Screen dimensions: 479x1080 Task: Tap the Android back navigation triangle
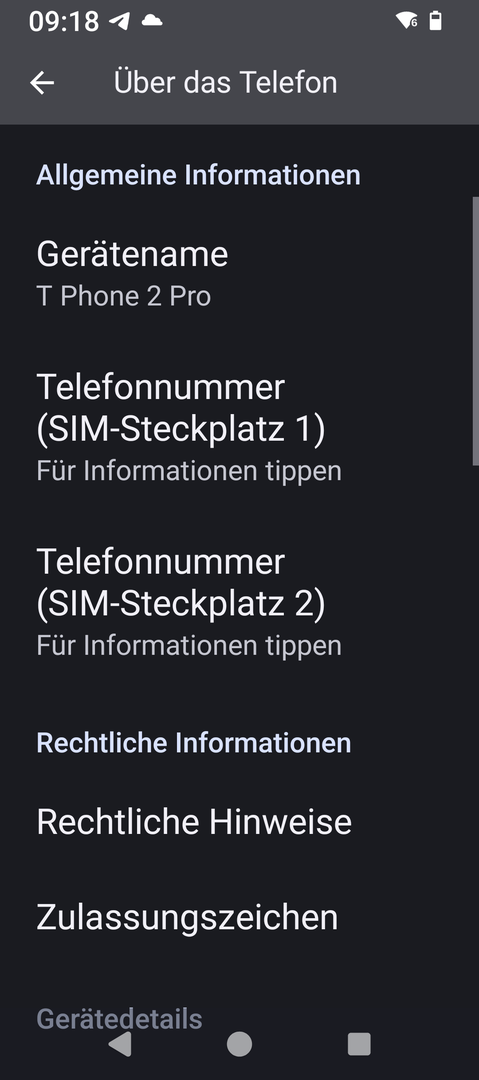(x=119, y=1043)
